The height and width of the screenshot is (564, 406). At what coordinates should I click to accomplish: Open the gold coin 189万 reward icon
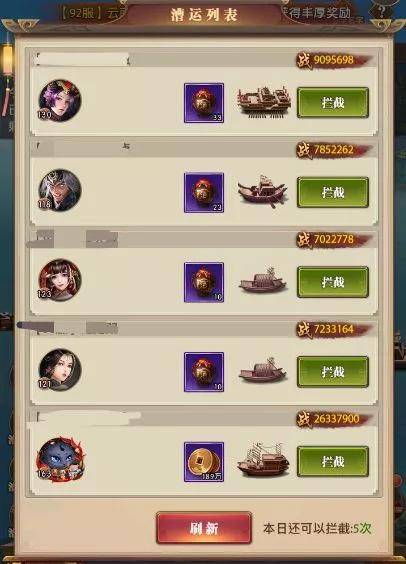click(x=204, y=462)
